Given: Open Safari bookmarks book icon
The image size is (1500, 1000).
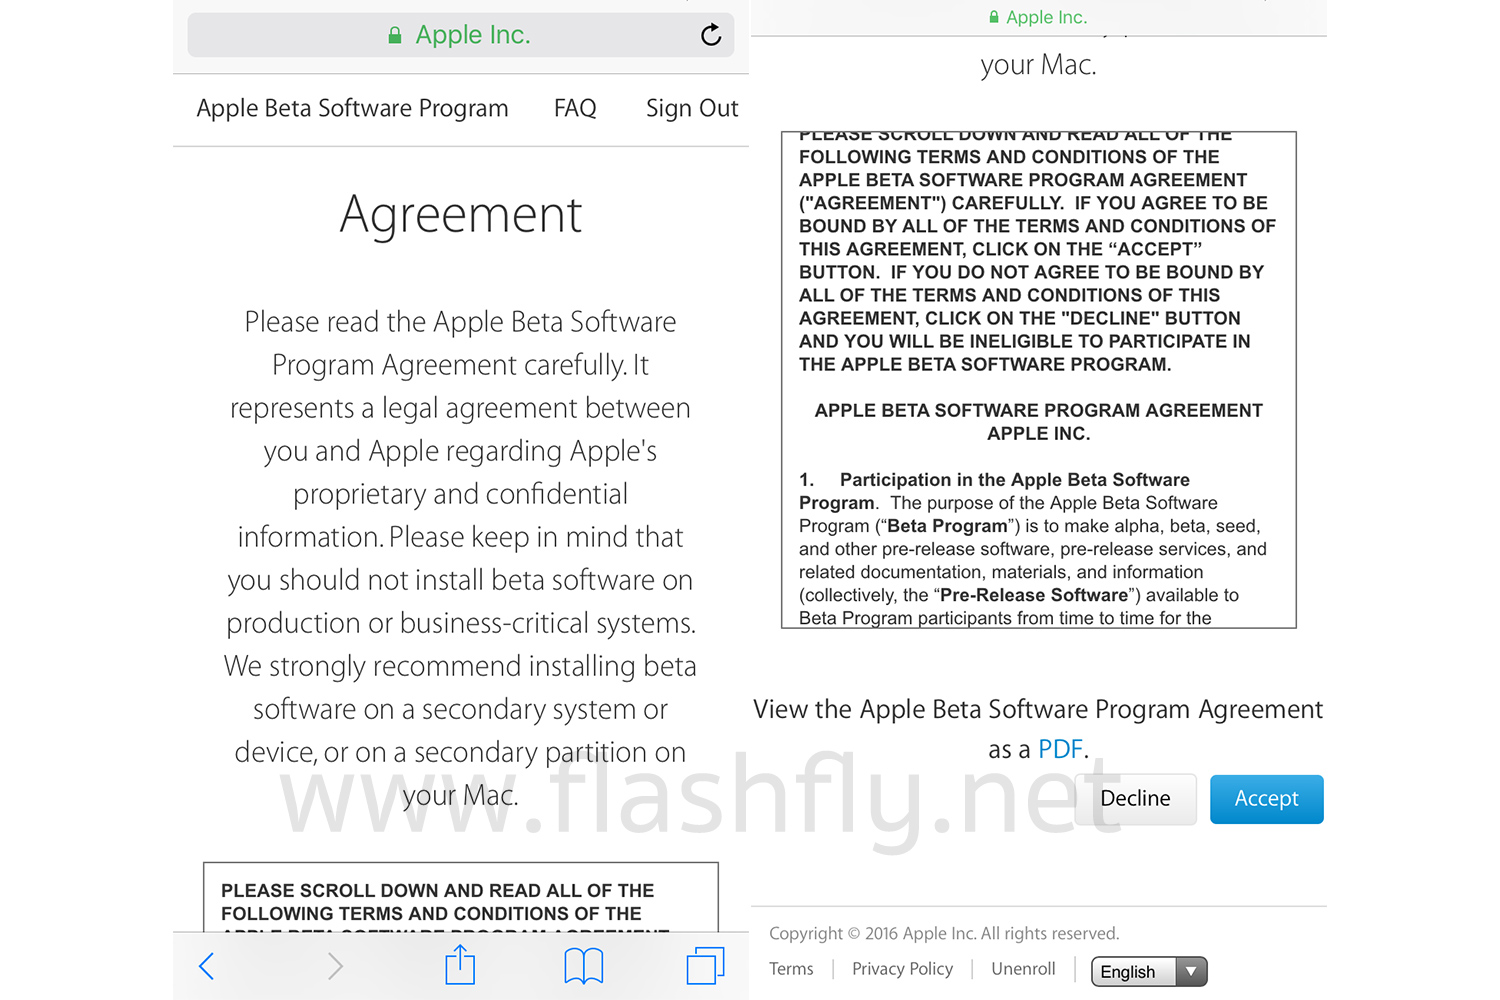Looking at the screenshot, I should pos(584,966).
